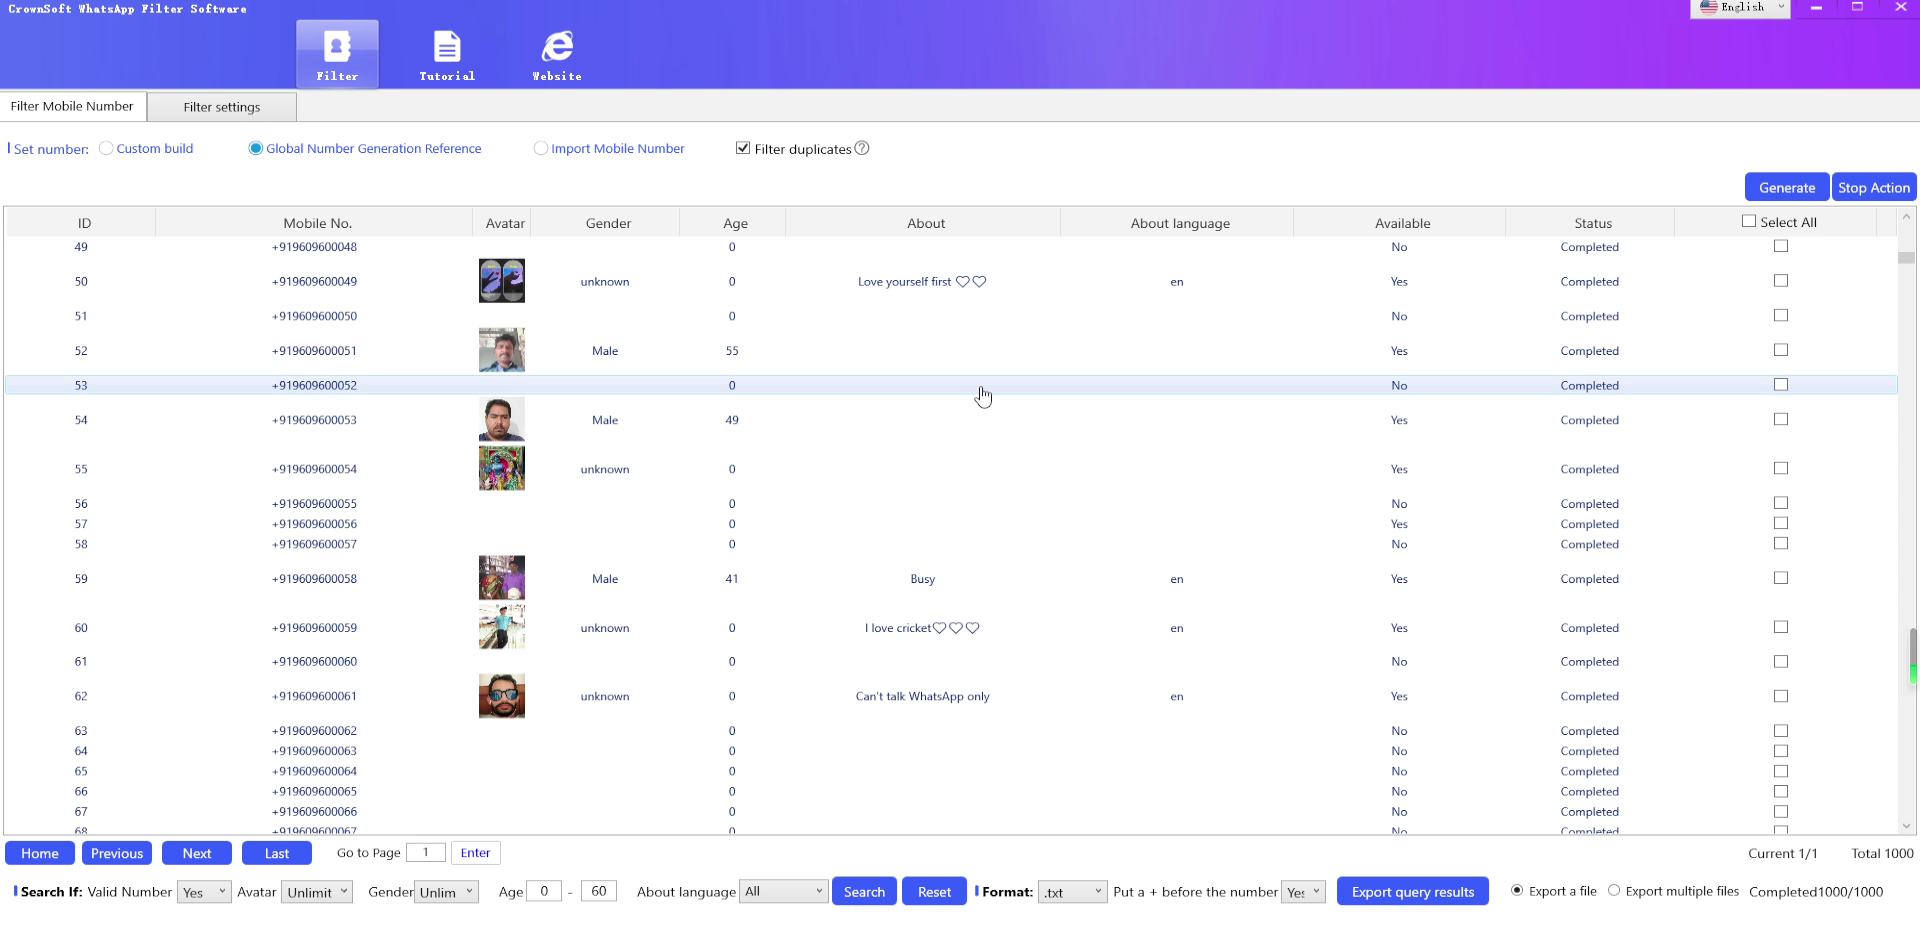Sort by the Status column header
Image resolution: width=1920 pixels, height=931 pixels.
[1593, 223]
